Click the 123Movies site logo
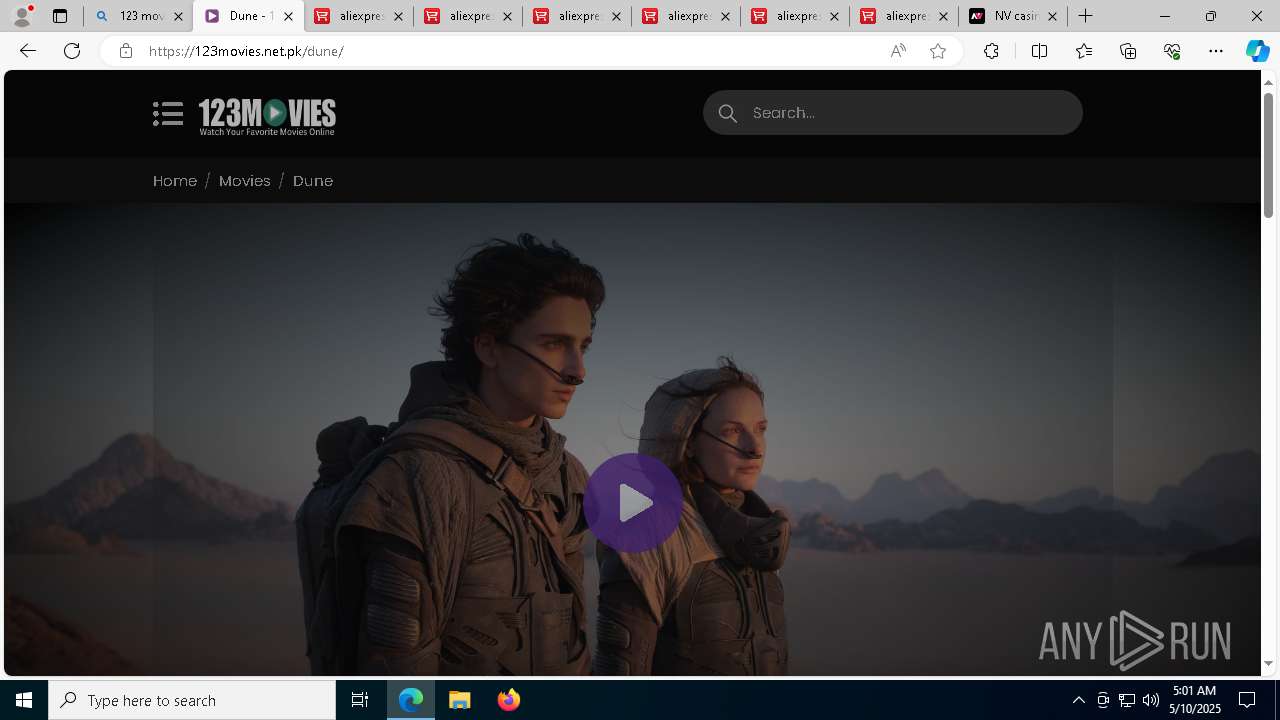Image resolution: width=1280 pixels, height=720 pixels. (x=267, y=116)
